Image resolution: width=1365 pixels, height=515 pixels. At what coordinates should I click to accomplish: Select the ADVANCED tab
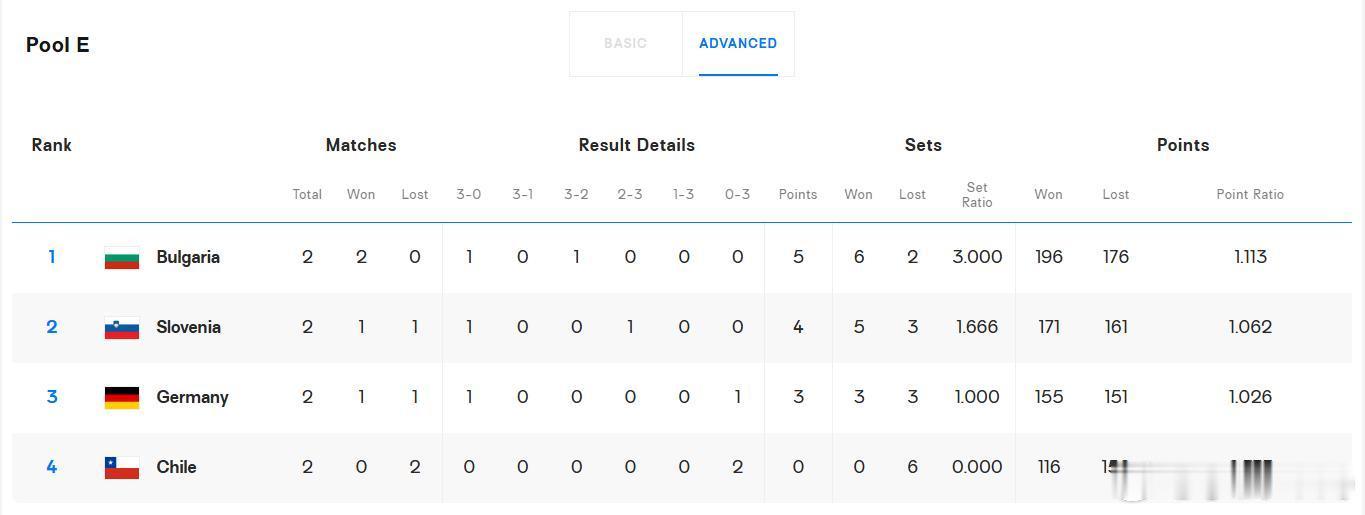(738, 43)
